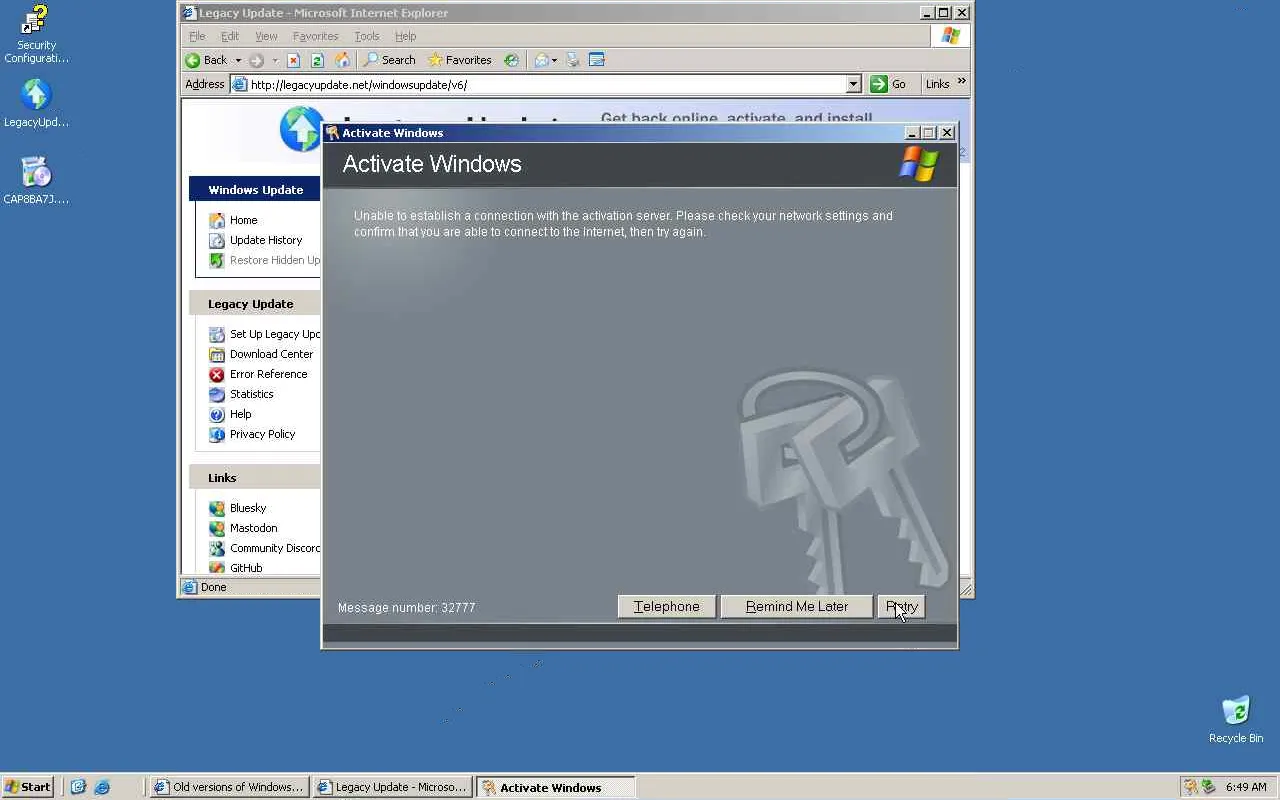This screenshot has height=800, width=1280.
Task: Expand the Links toolbar chevron
Action: coord(962,82)
